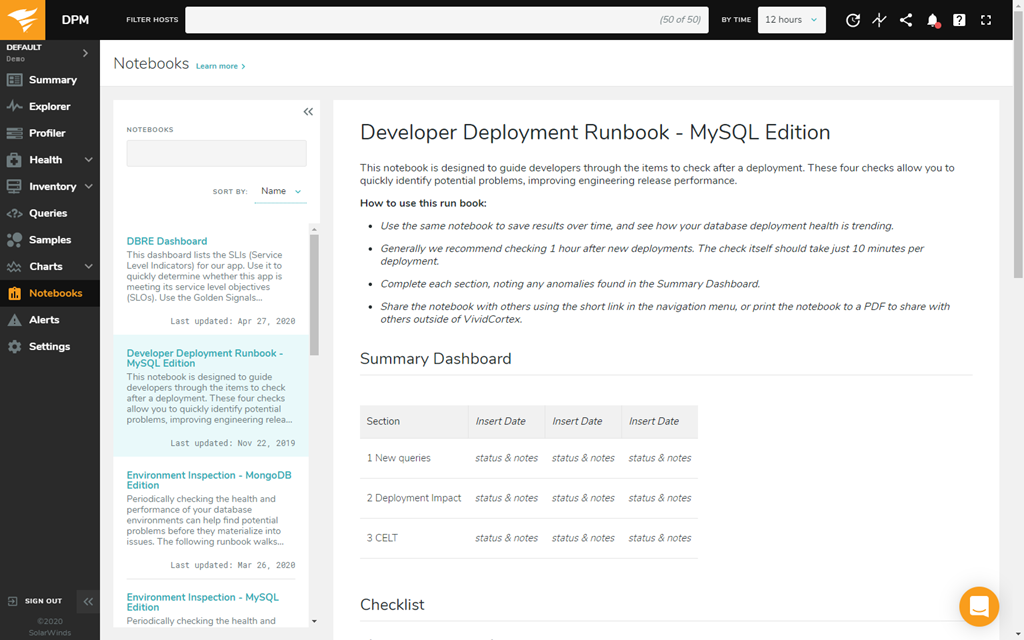The height and width of the screenshot is (640, 1024).
Task: Collapse the left navigation sidebar
Action: pos(88,601)
